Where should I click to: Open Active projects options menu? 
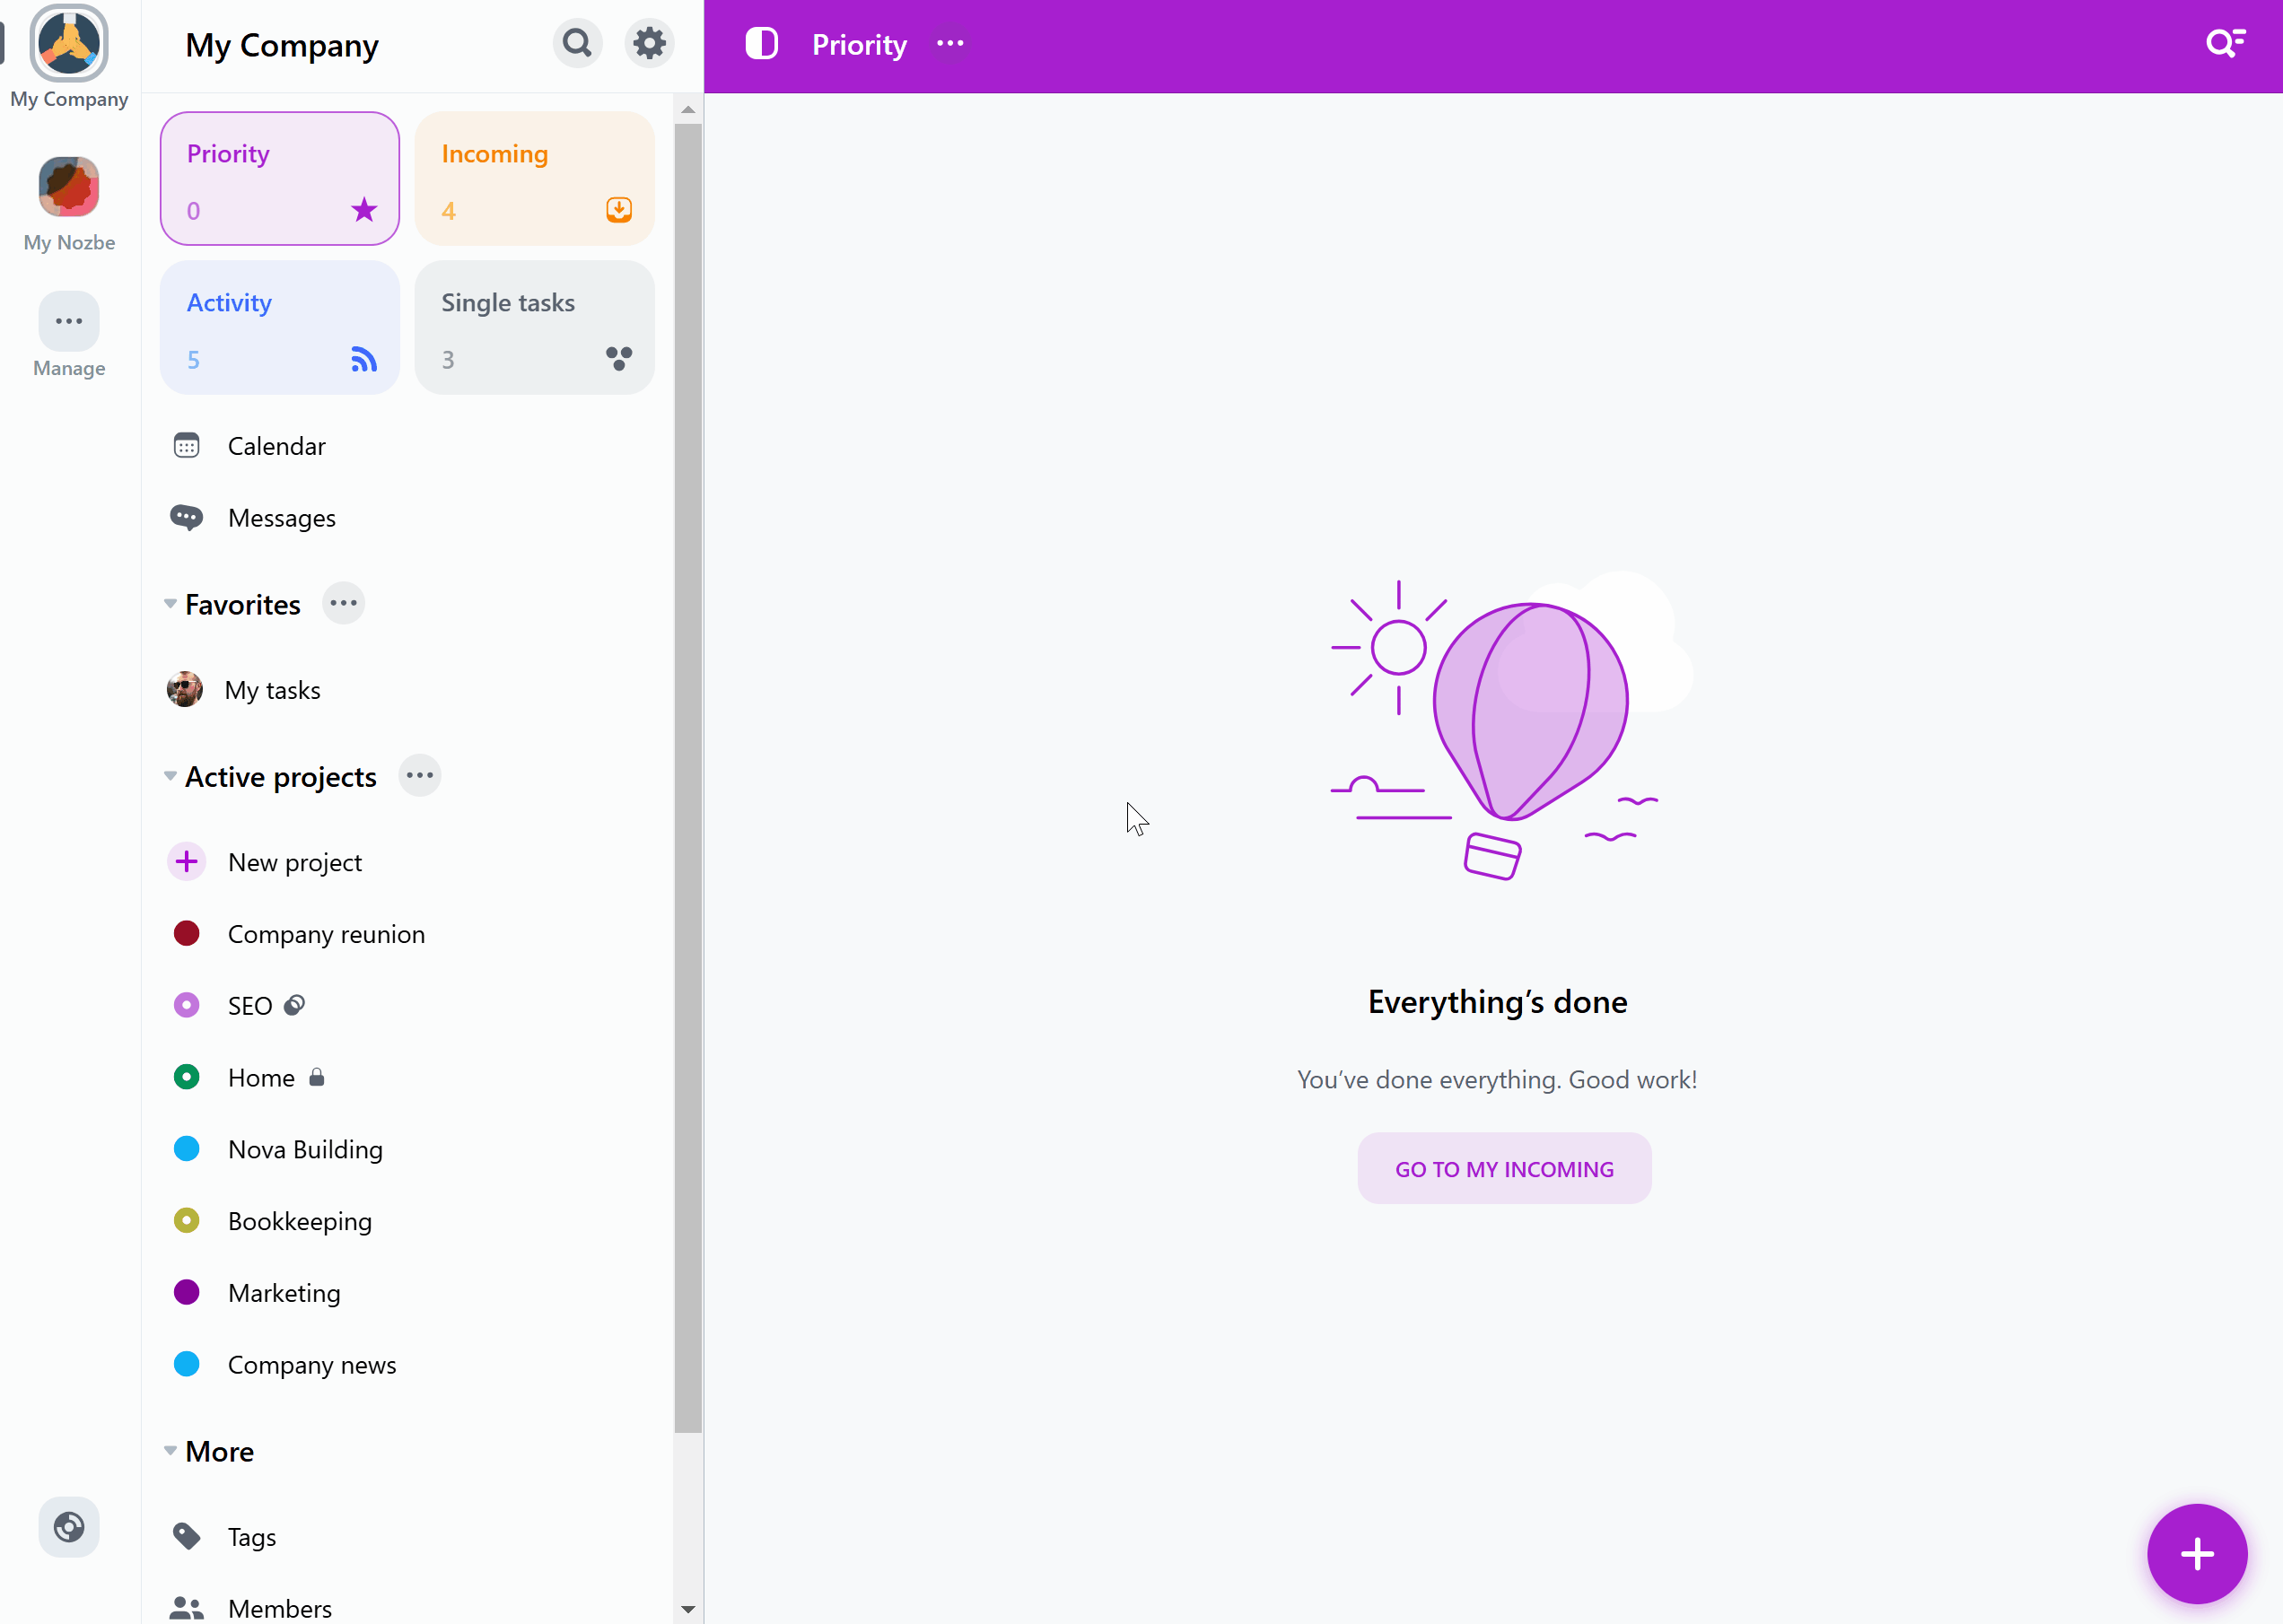(420, 777)
